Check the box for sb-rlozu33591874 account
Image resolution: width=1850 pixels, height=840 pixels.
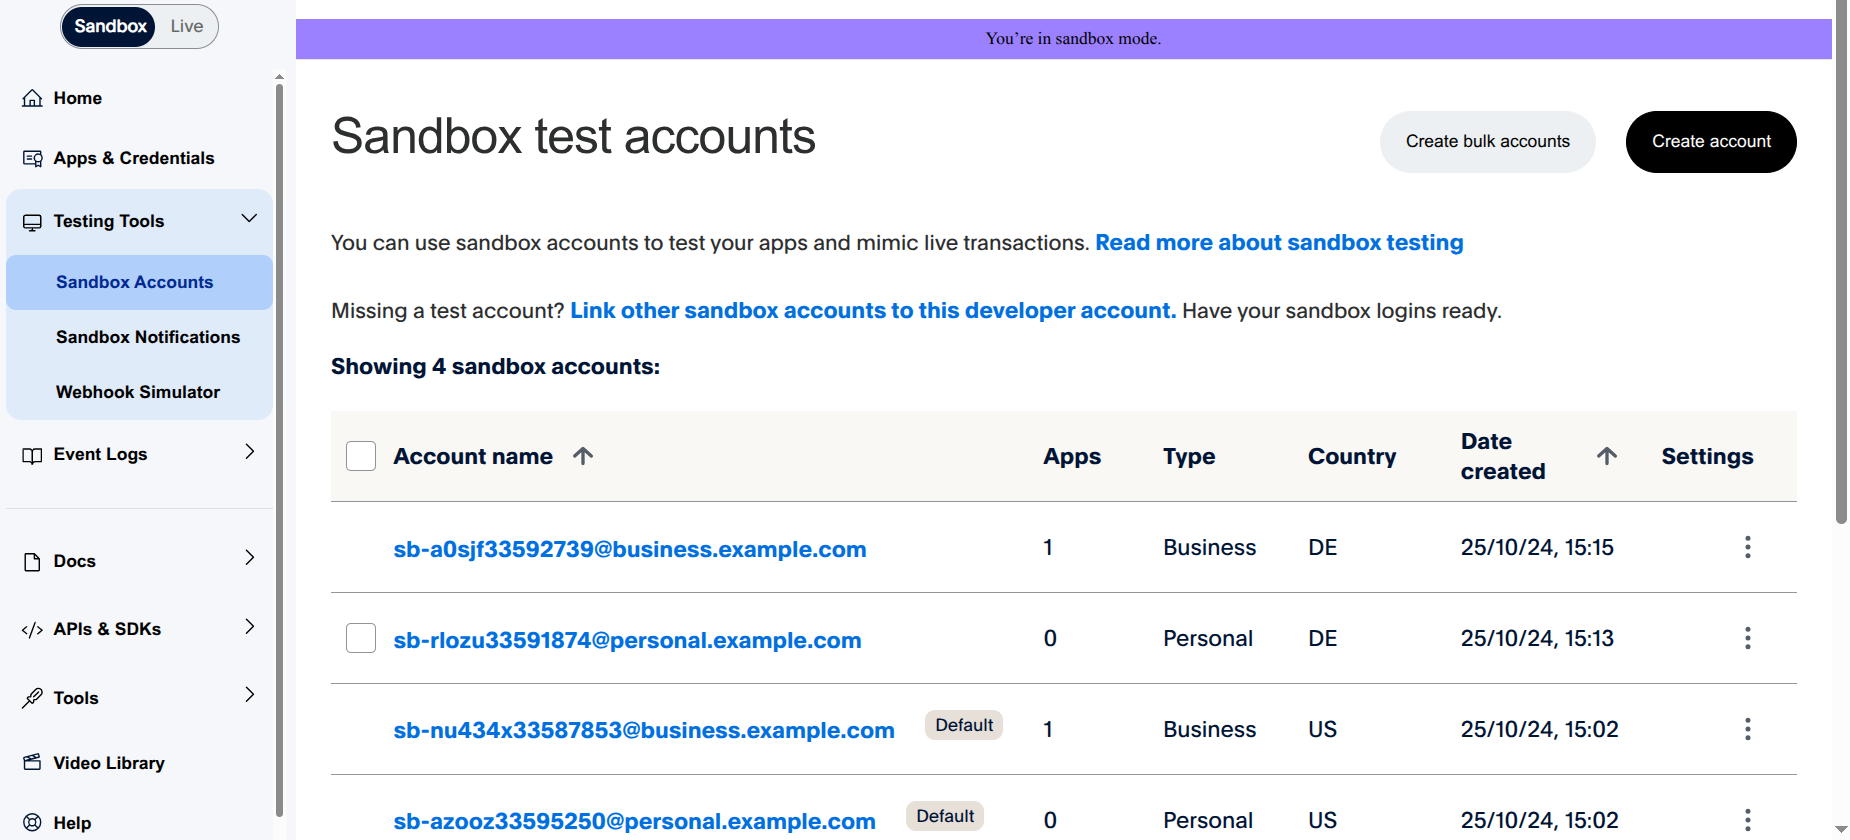pyautogui.click(x=361, y=638)
